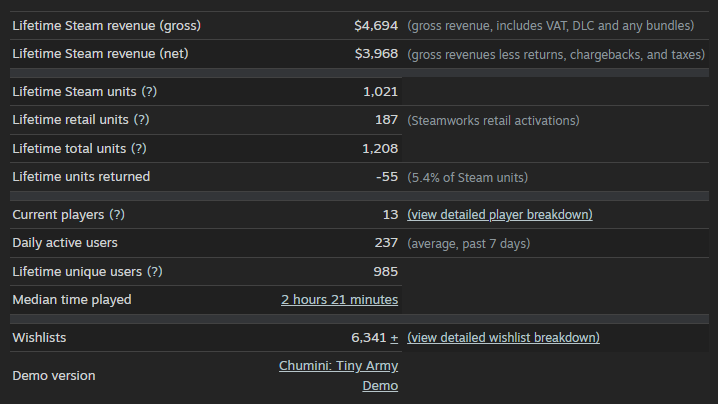Click the Median time played label
Screen dimensions: 718x404
(x=72, y=300)
